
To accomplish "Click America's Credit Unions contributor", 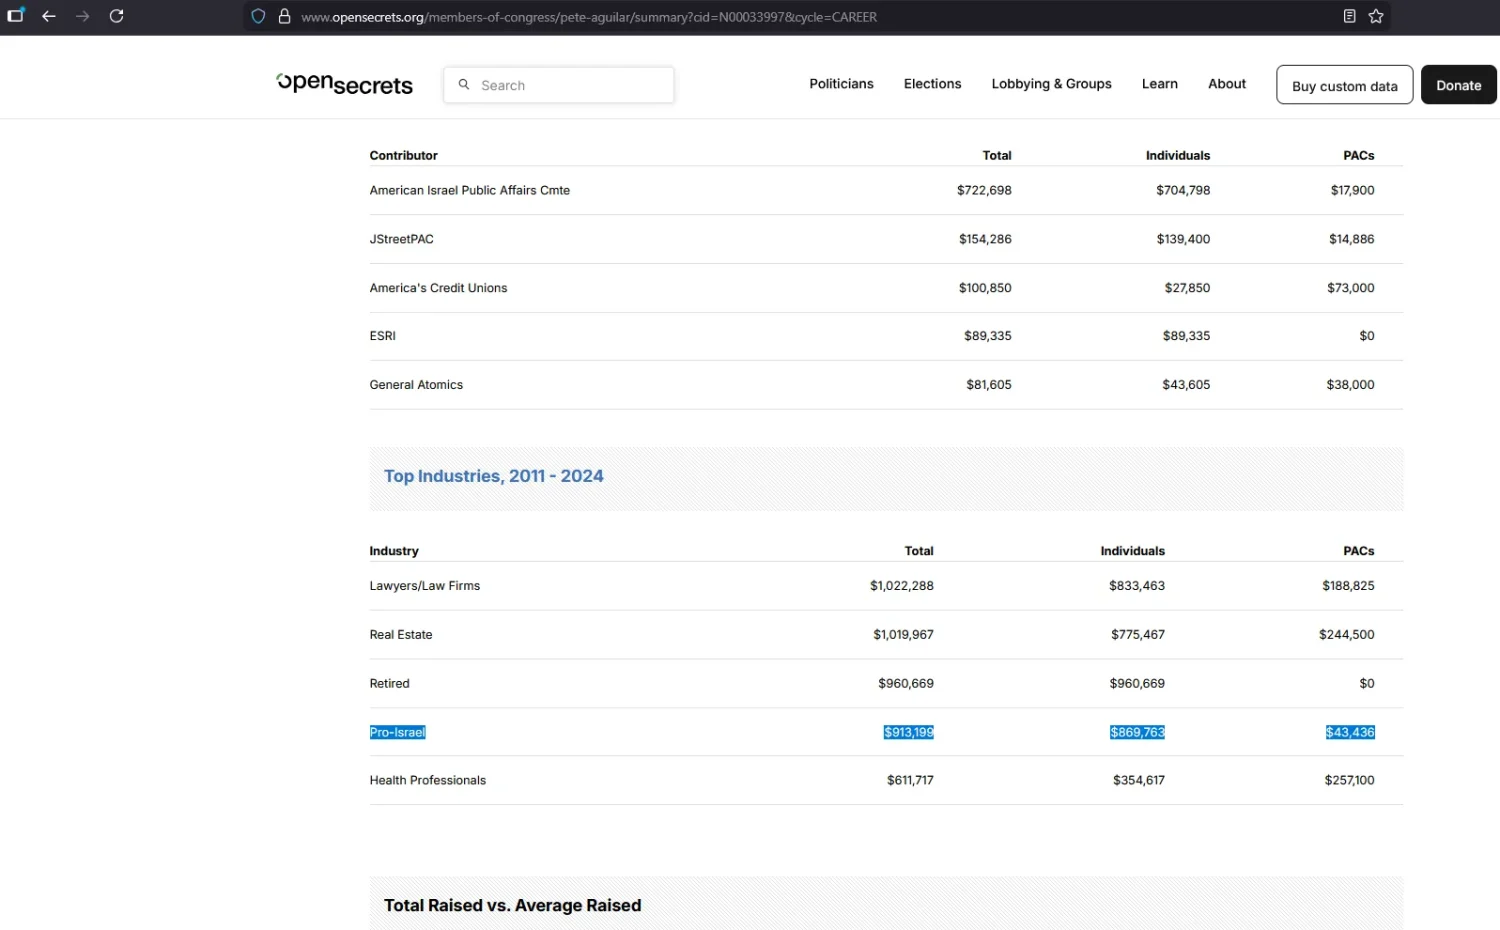I will coord(438,288).
